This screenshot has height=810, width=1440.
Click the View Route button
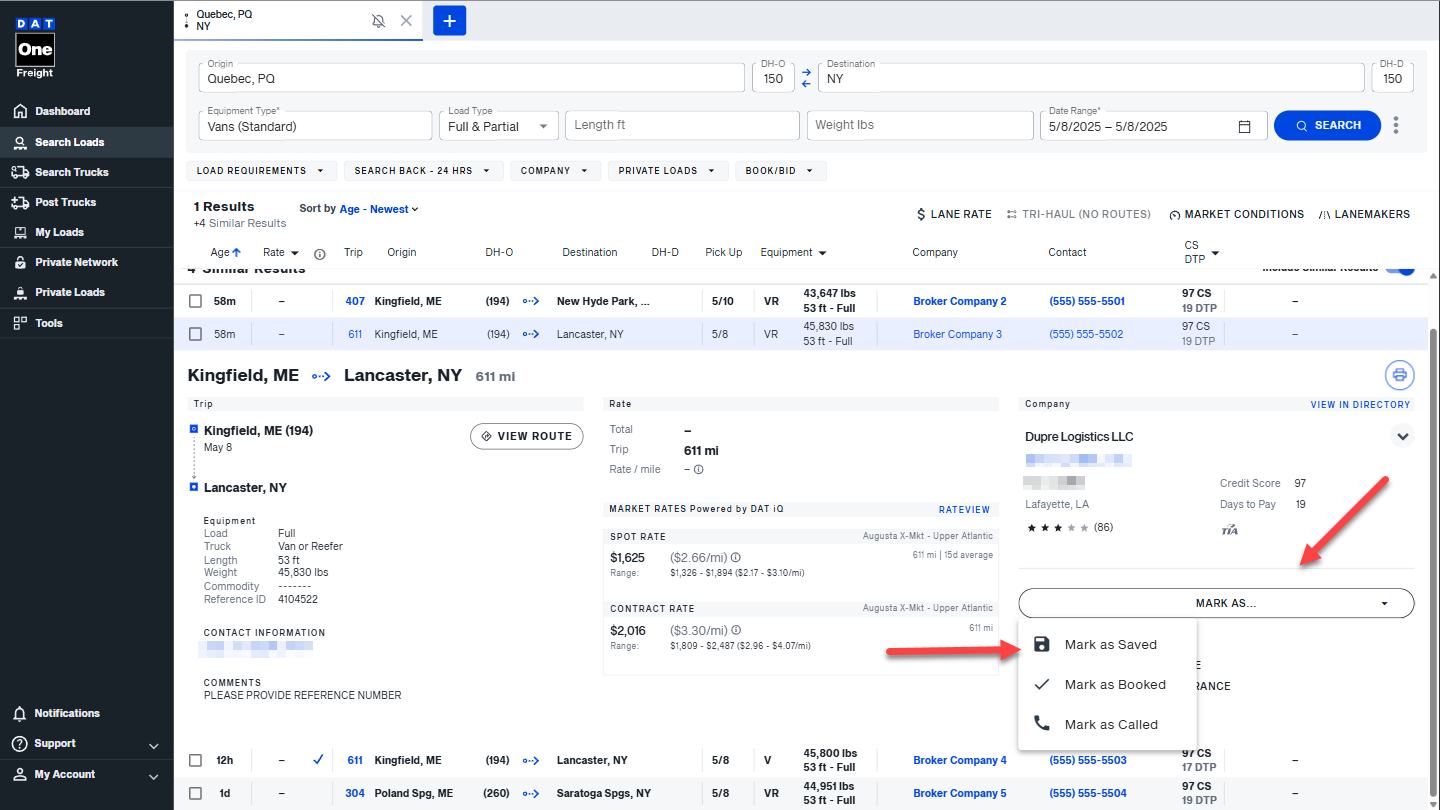[x=526, y=436]
